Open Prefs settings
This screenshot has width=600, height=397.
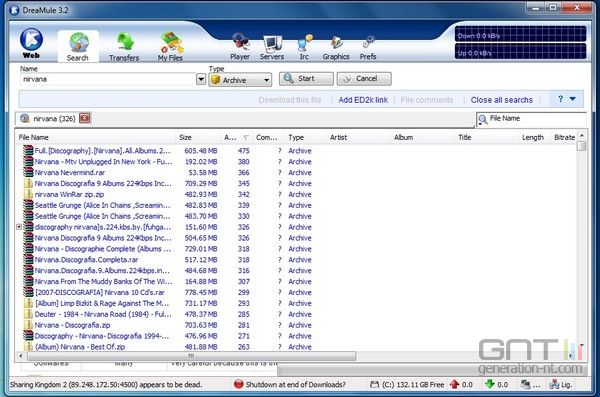click(368, 47)
